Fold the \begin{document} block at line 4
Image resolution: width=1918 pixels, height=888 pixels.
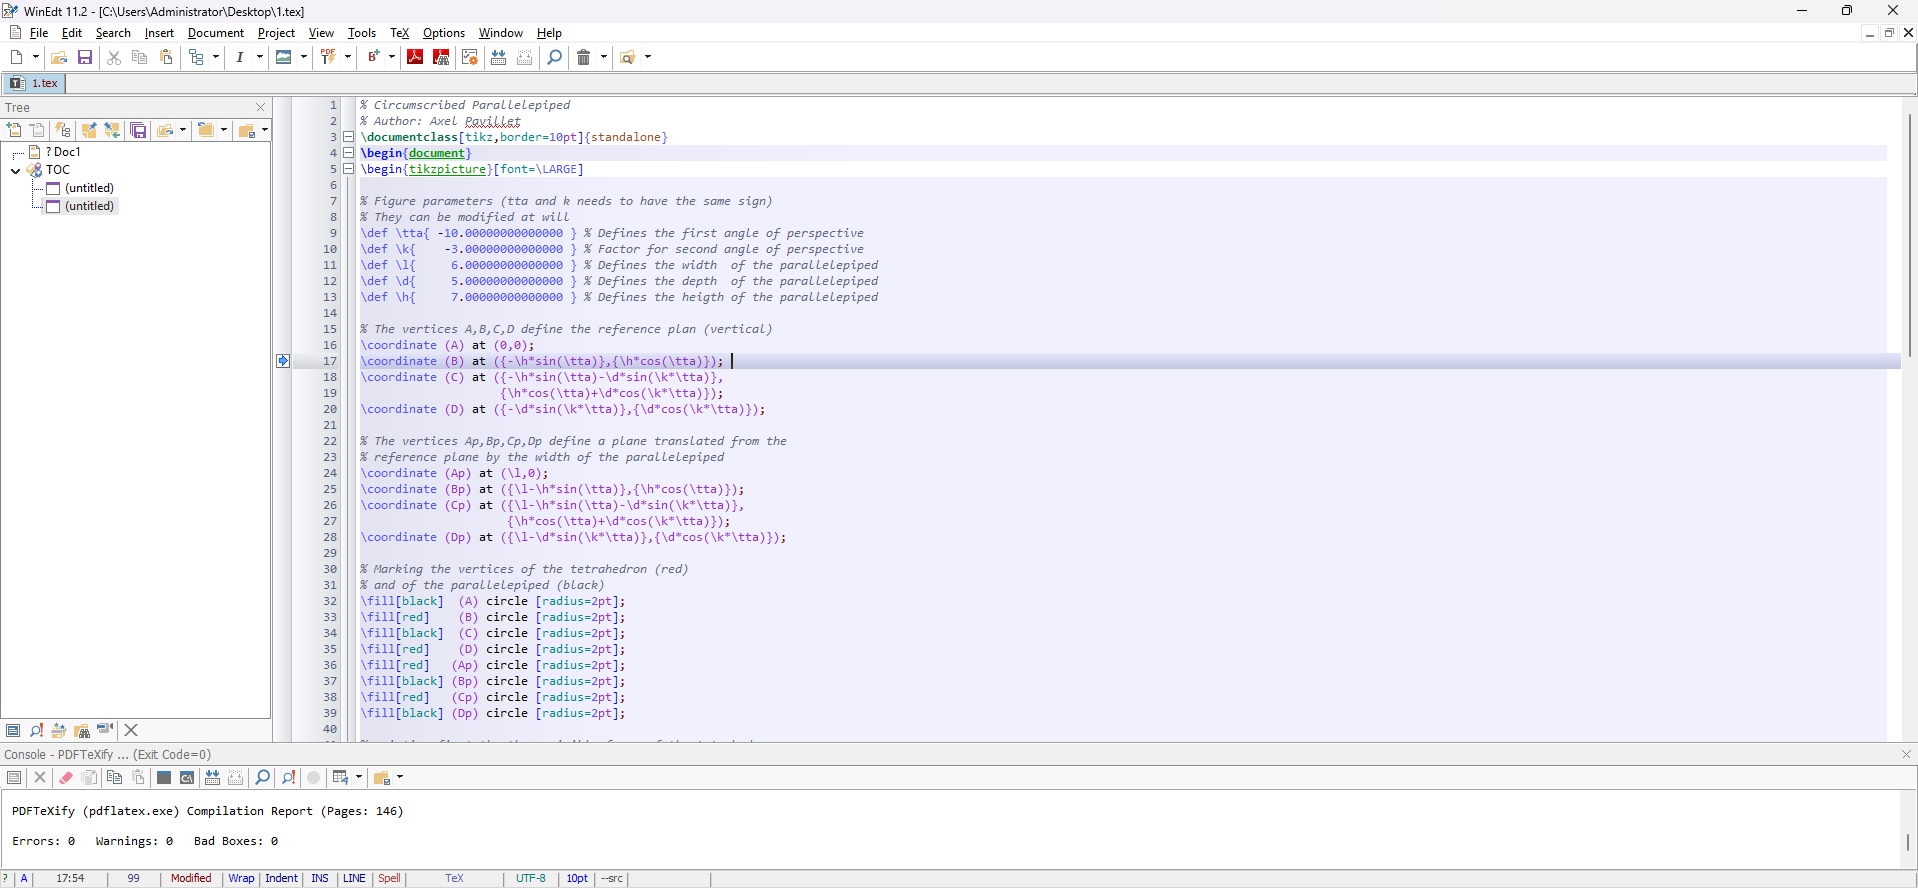pyautogui.click(x=349, y=153)
